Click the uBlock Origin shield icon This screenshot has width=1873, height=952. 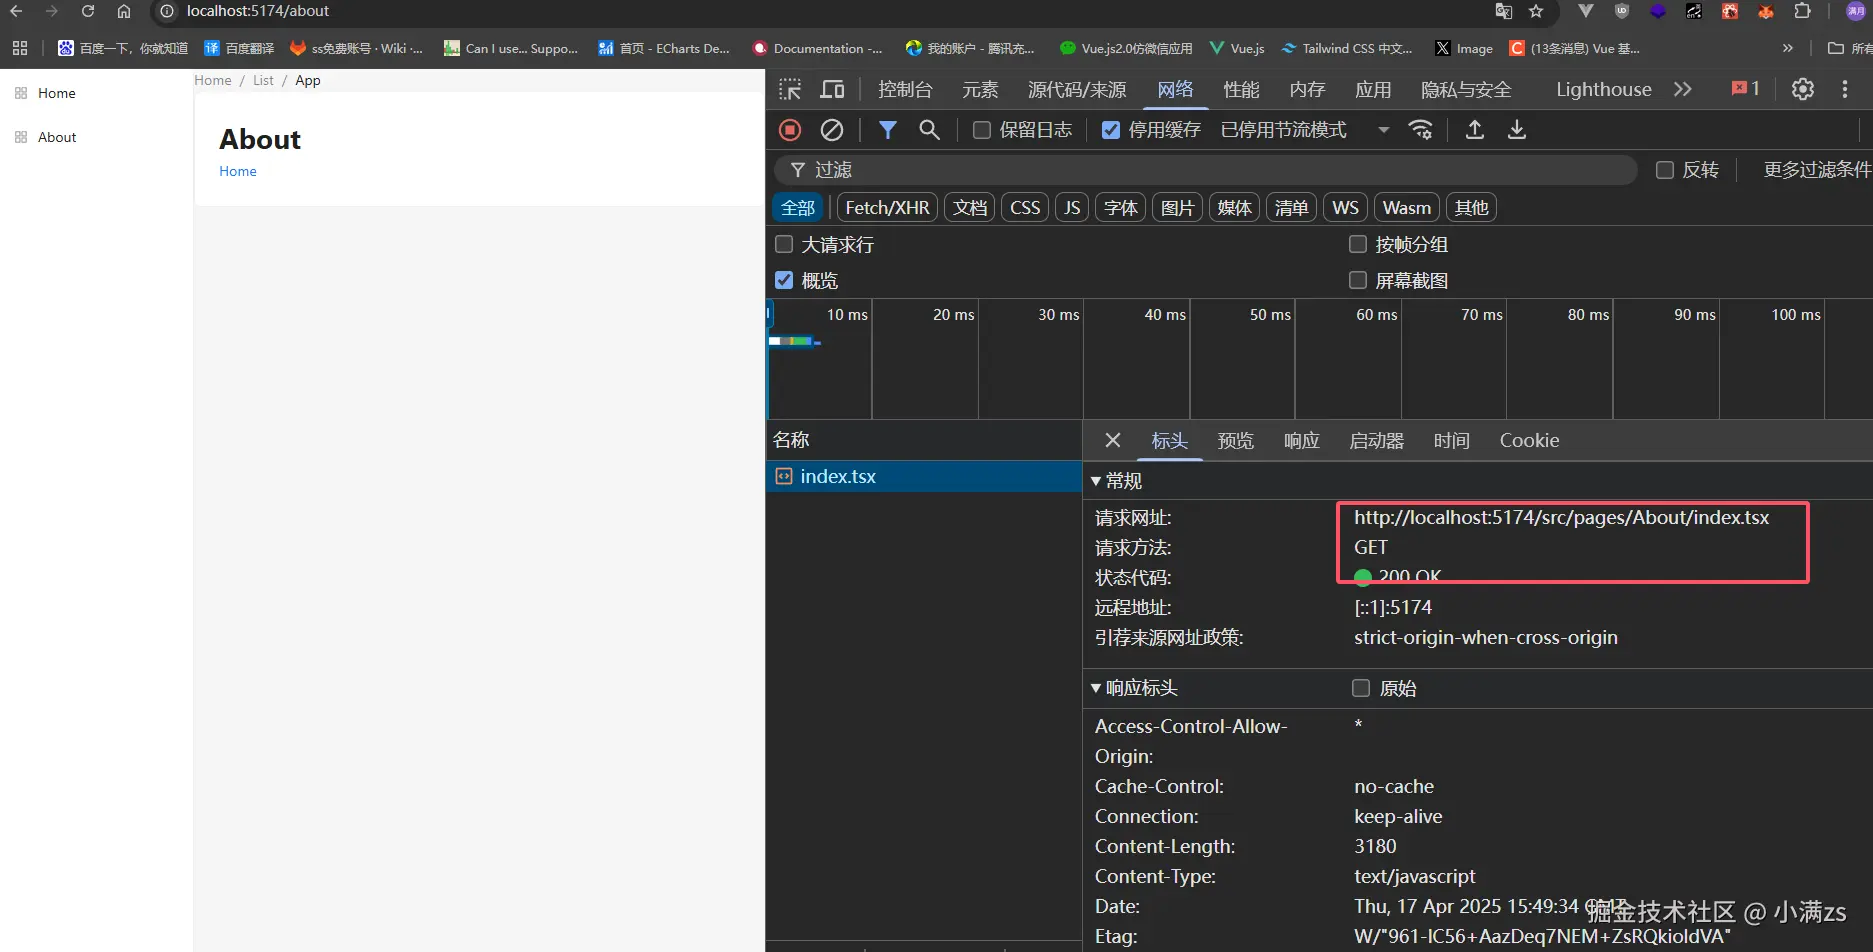(x=1622, y=11)
